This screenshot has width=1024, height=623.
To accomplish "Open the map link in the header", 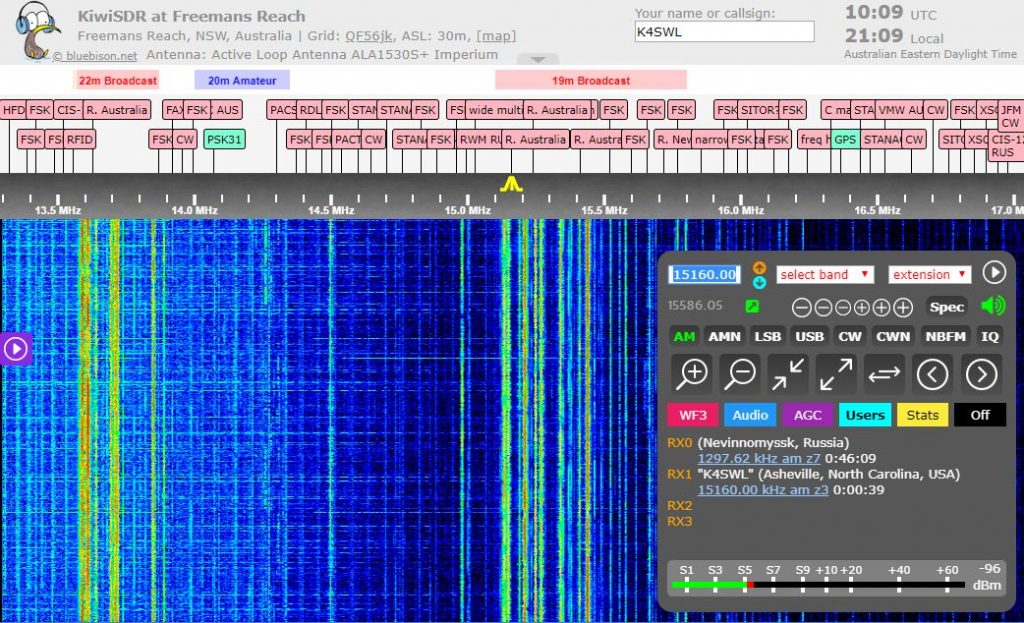I will (497, 35).
